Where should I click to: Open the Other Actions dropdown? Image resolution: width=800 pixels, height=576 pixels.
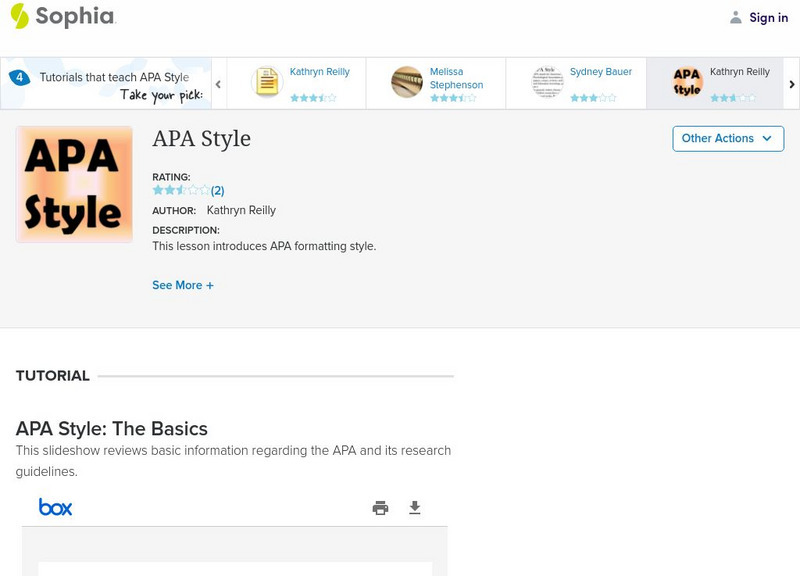pyautogui.click(x=727, y=139)
